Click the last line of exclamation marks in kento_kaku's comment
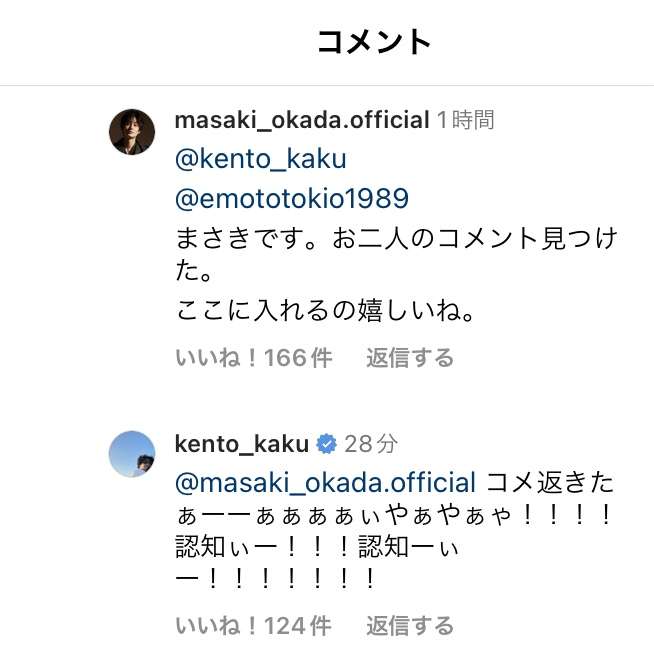The height and width of the screenshot is (657, 654). pos(276,579)
